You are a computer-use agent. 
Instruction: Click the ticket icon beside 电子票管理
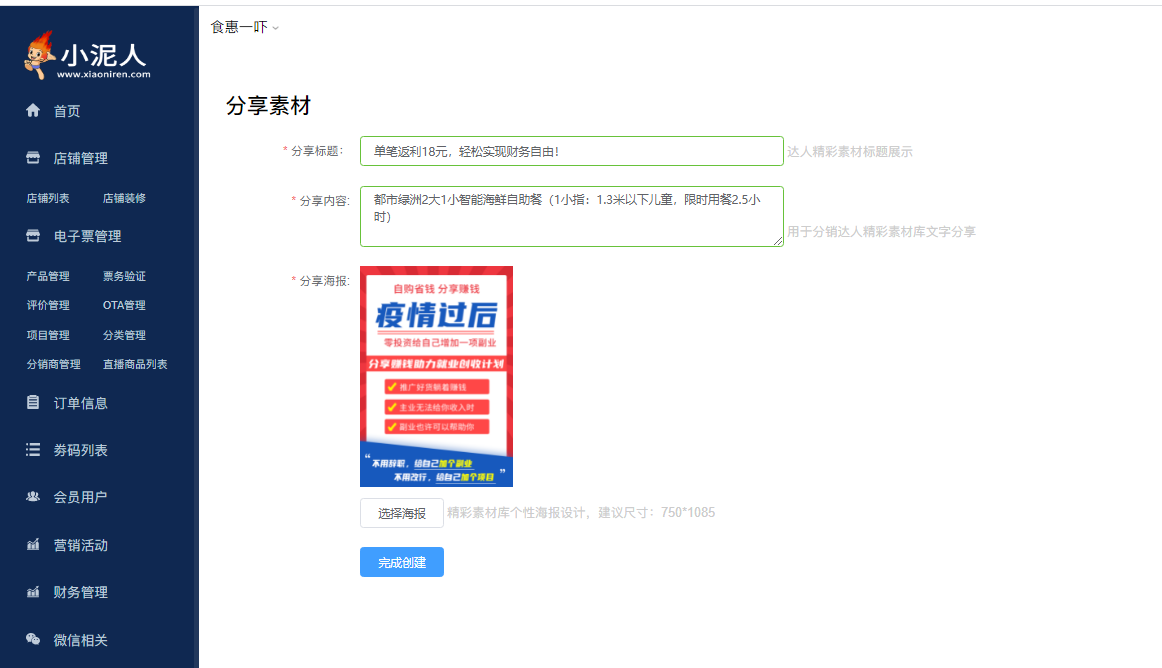[x=33, y=236]
